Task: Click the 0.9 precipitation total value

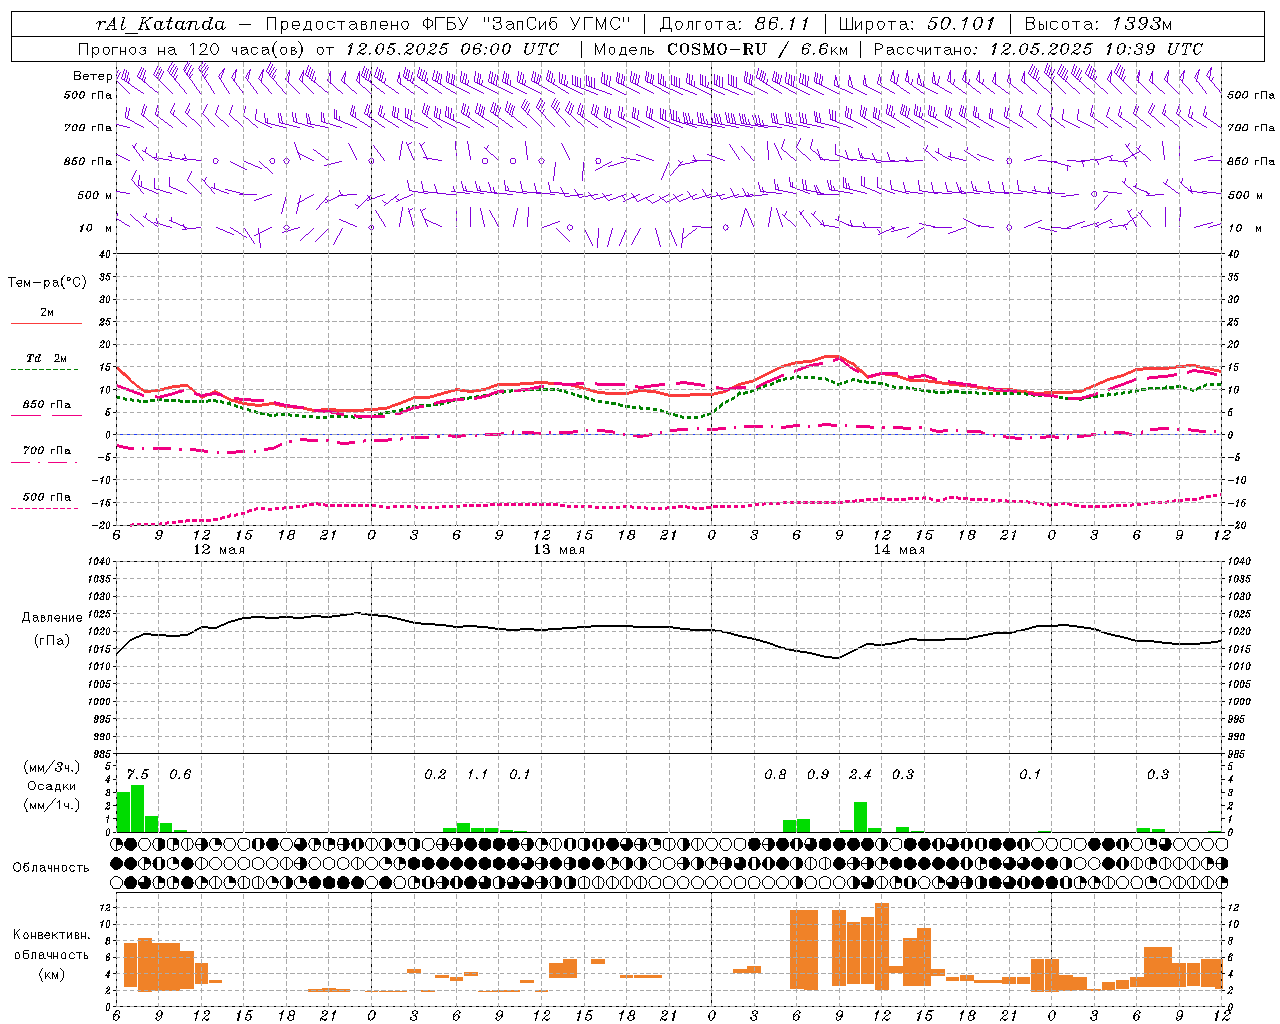Action: click(x=818, y=775)
